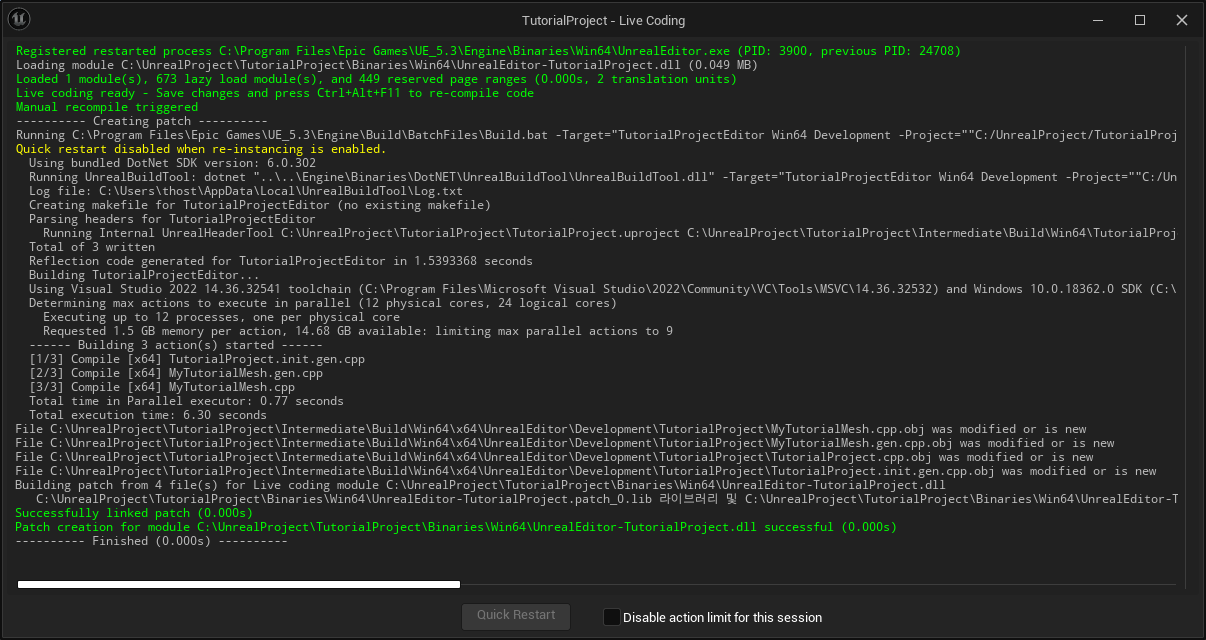Click the 'Patch creation for module' successful line
The width and height of the screenshot is (1206, 640).
pos(456,527)
